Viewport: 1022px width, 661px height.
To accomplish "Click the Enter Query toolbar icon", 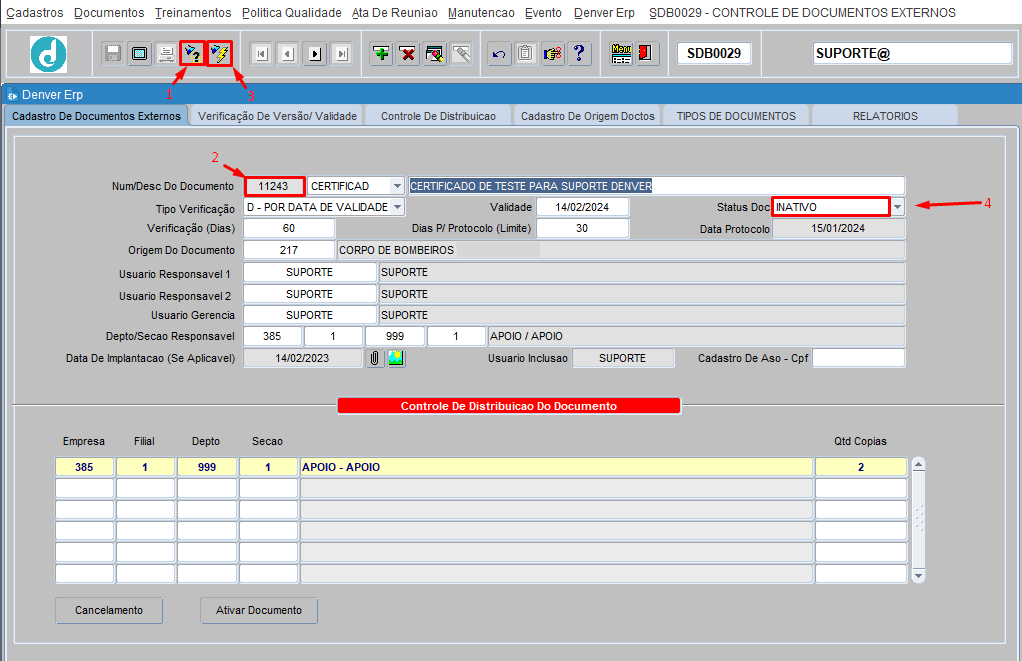I will 192,53.
